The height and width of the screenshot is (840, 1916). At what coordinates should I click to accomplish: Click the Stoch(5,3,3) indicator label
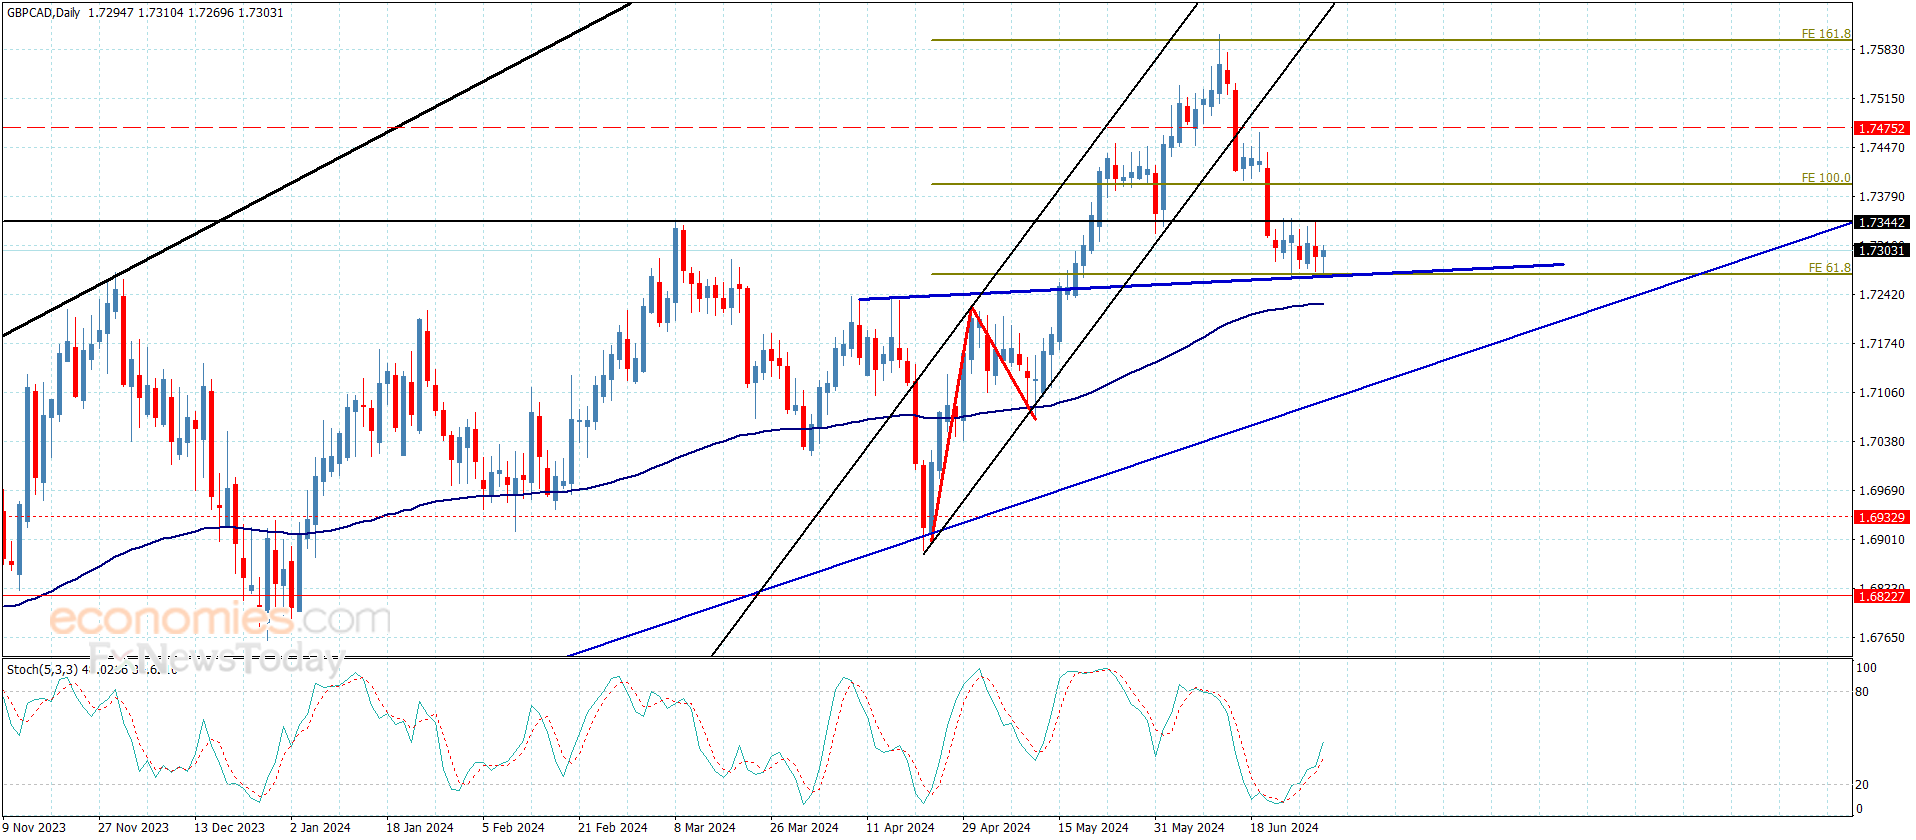tap(42, 669)
